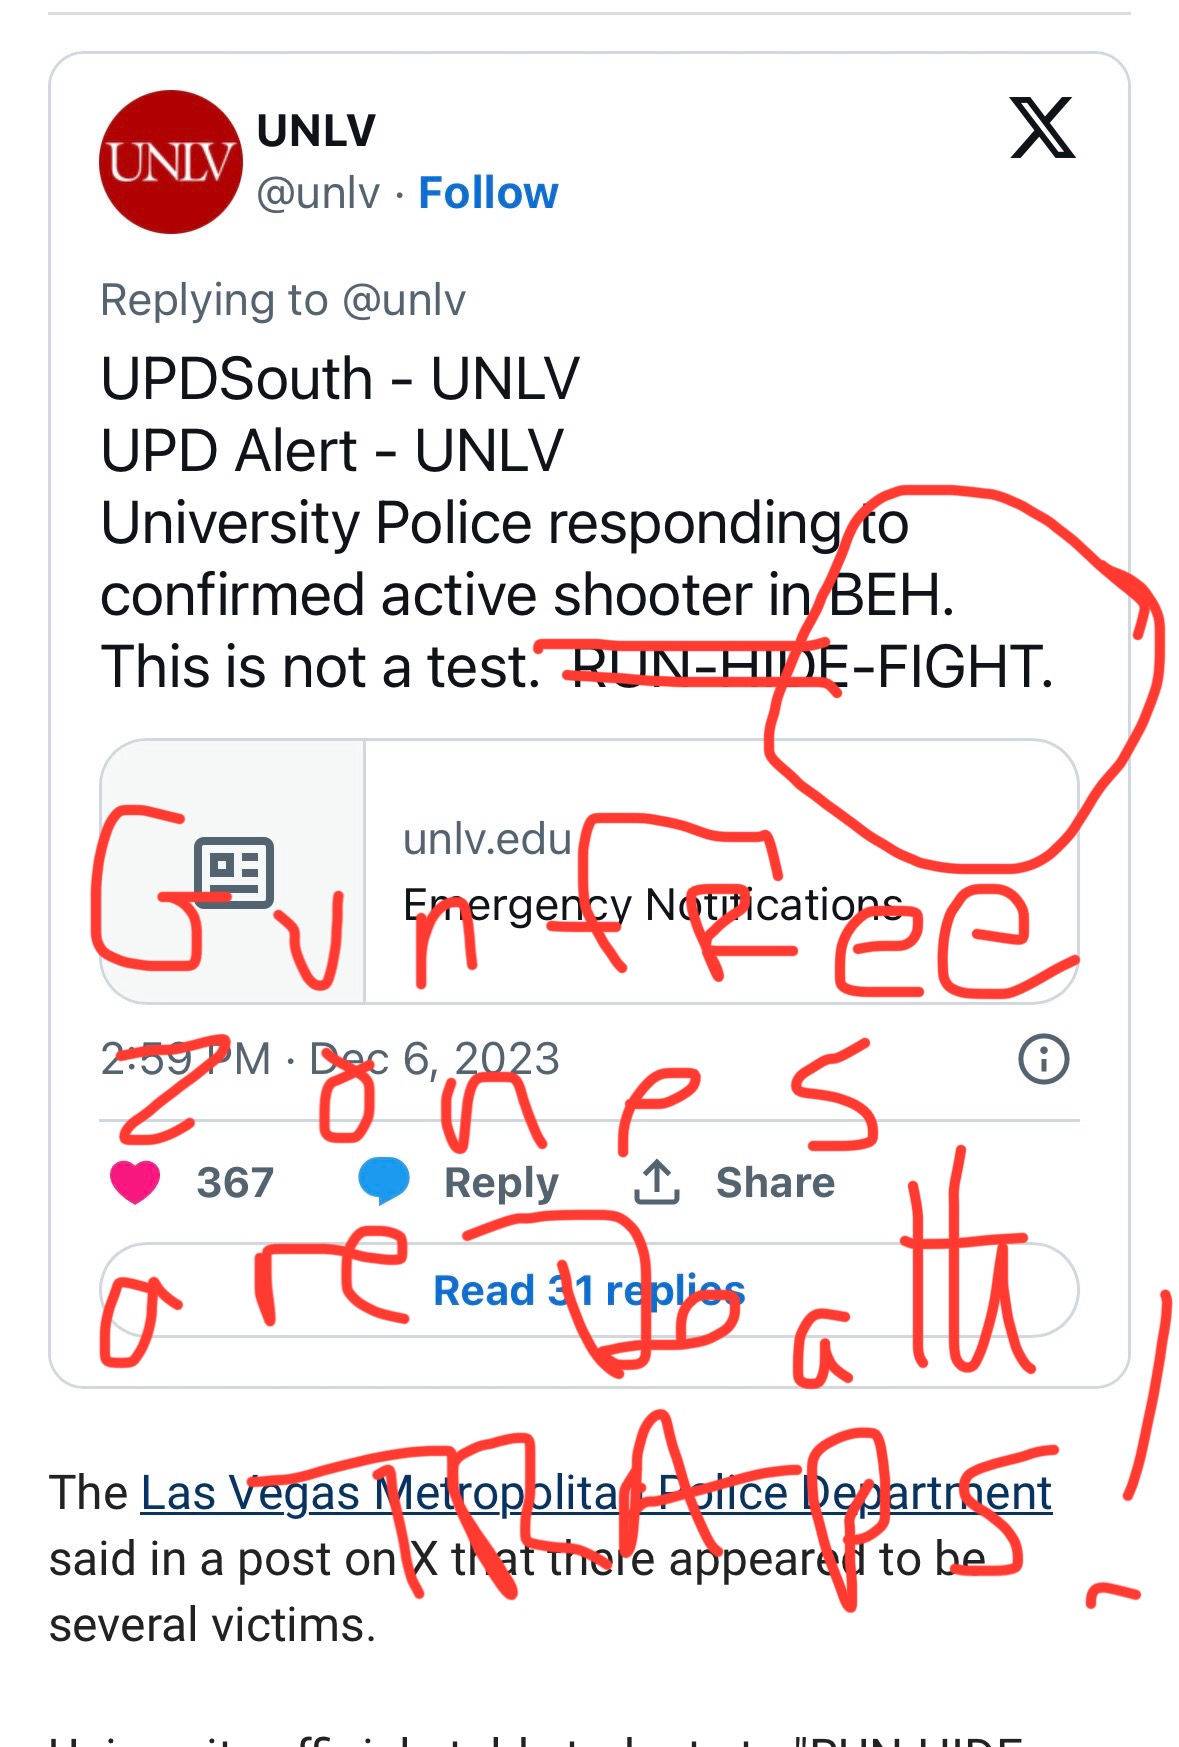This screenshot has width=1179, height=1747.
Task: Like the tweet with the pink heart
Action: pos(135,1182)
